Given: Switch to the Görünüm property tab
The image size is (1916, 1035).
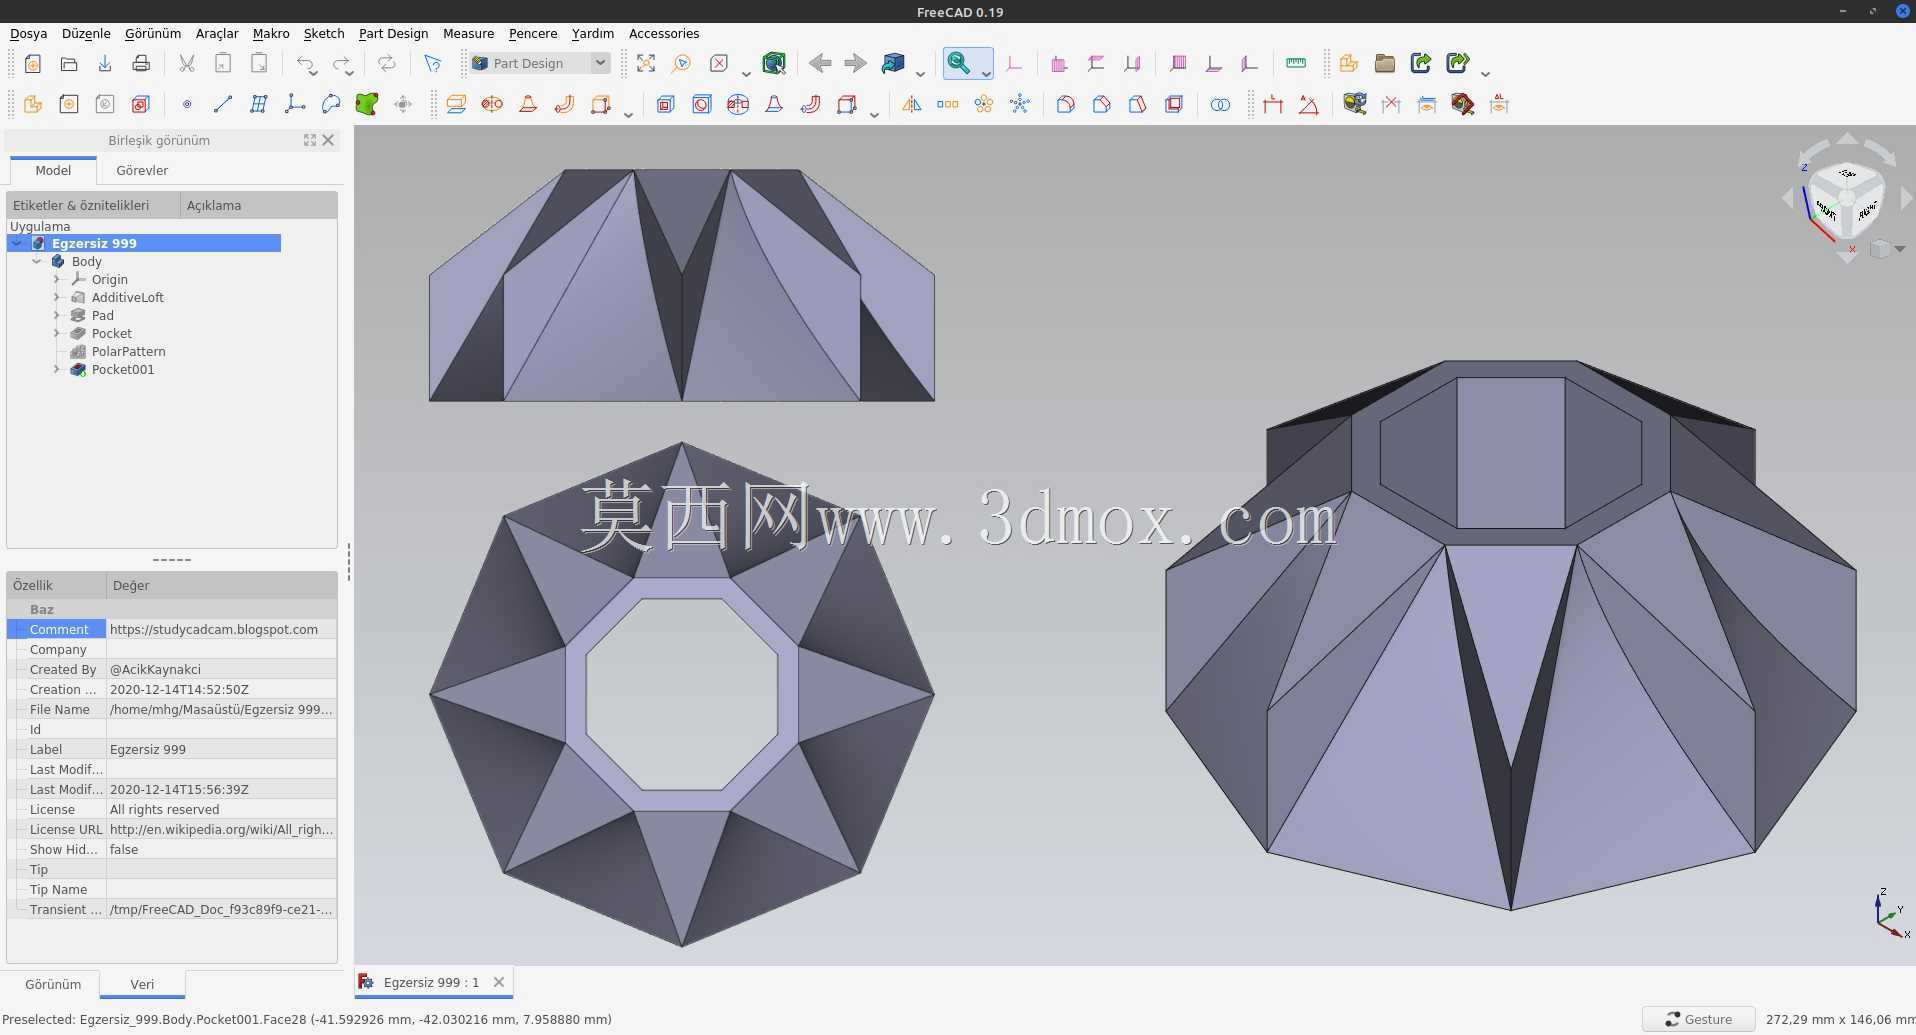Looking at the screenshot, I should tap(53, 984).
